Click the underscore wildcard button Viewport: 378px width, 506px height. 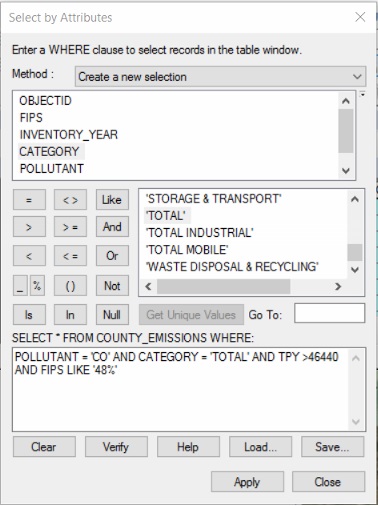point(20,286)
